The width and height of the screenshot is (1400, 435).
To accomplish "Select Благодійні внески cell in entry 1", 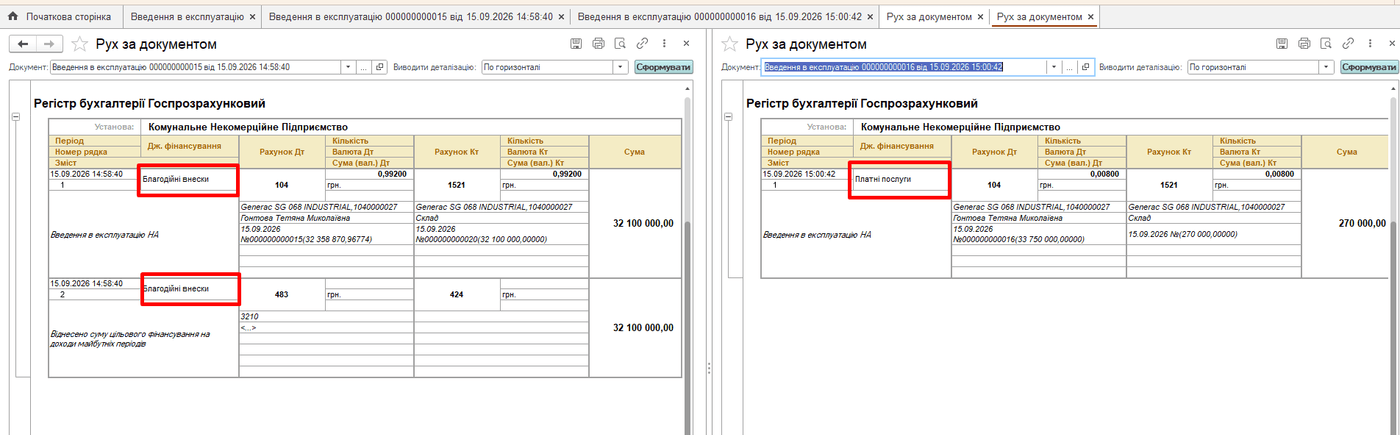I will 189,179.
